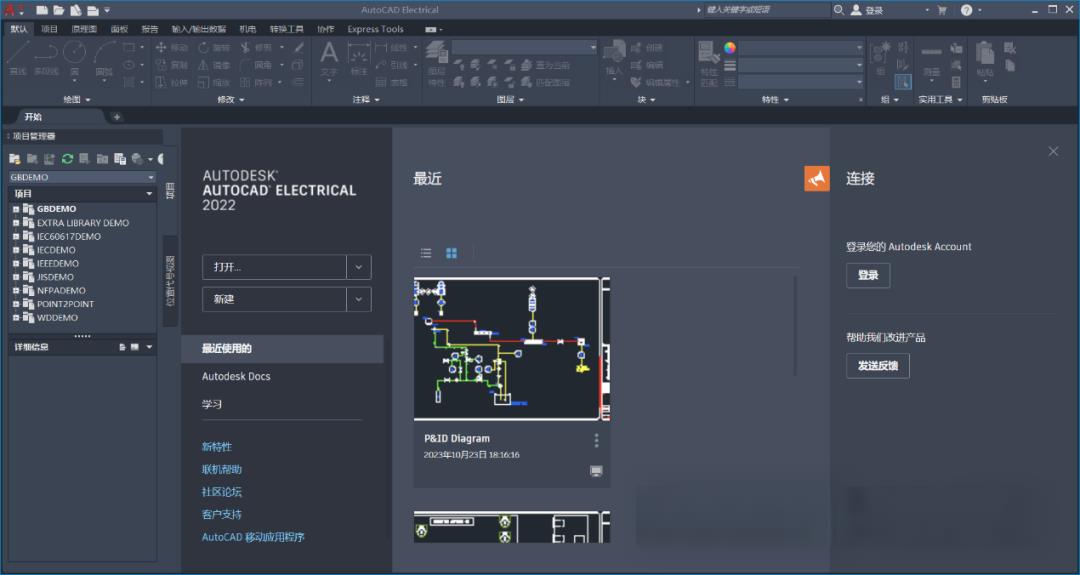Click the refresh icon in Project Manager
The height and width of the screenshot is (575, 1080).
pyautogui.click(x=67, y=159)
